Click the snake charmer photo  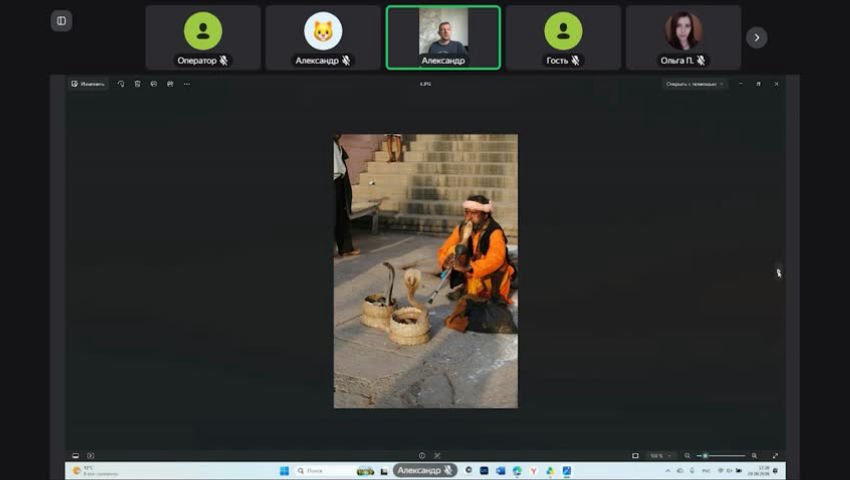coord(426,271)
